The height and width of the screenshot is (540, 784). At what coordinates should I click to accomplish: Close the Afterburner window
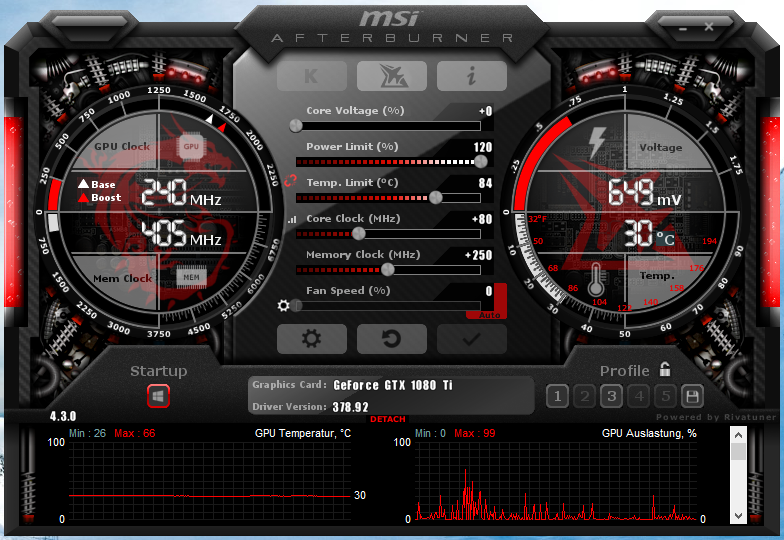708,27
